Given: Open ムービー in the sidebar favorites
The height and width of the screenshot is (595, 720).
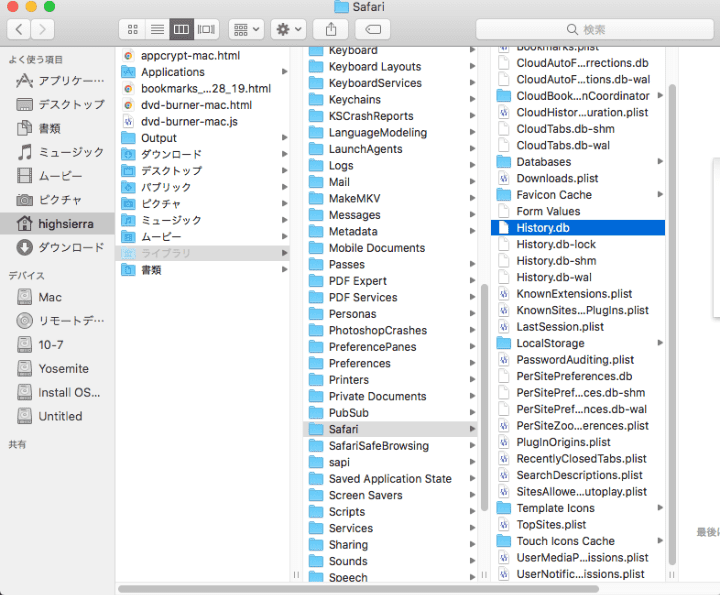Looking at the screenshot, I should tap(57, 176).
